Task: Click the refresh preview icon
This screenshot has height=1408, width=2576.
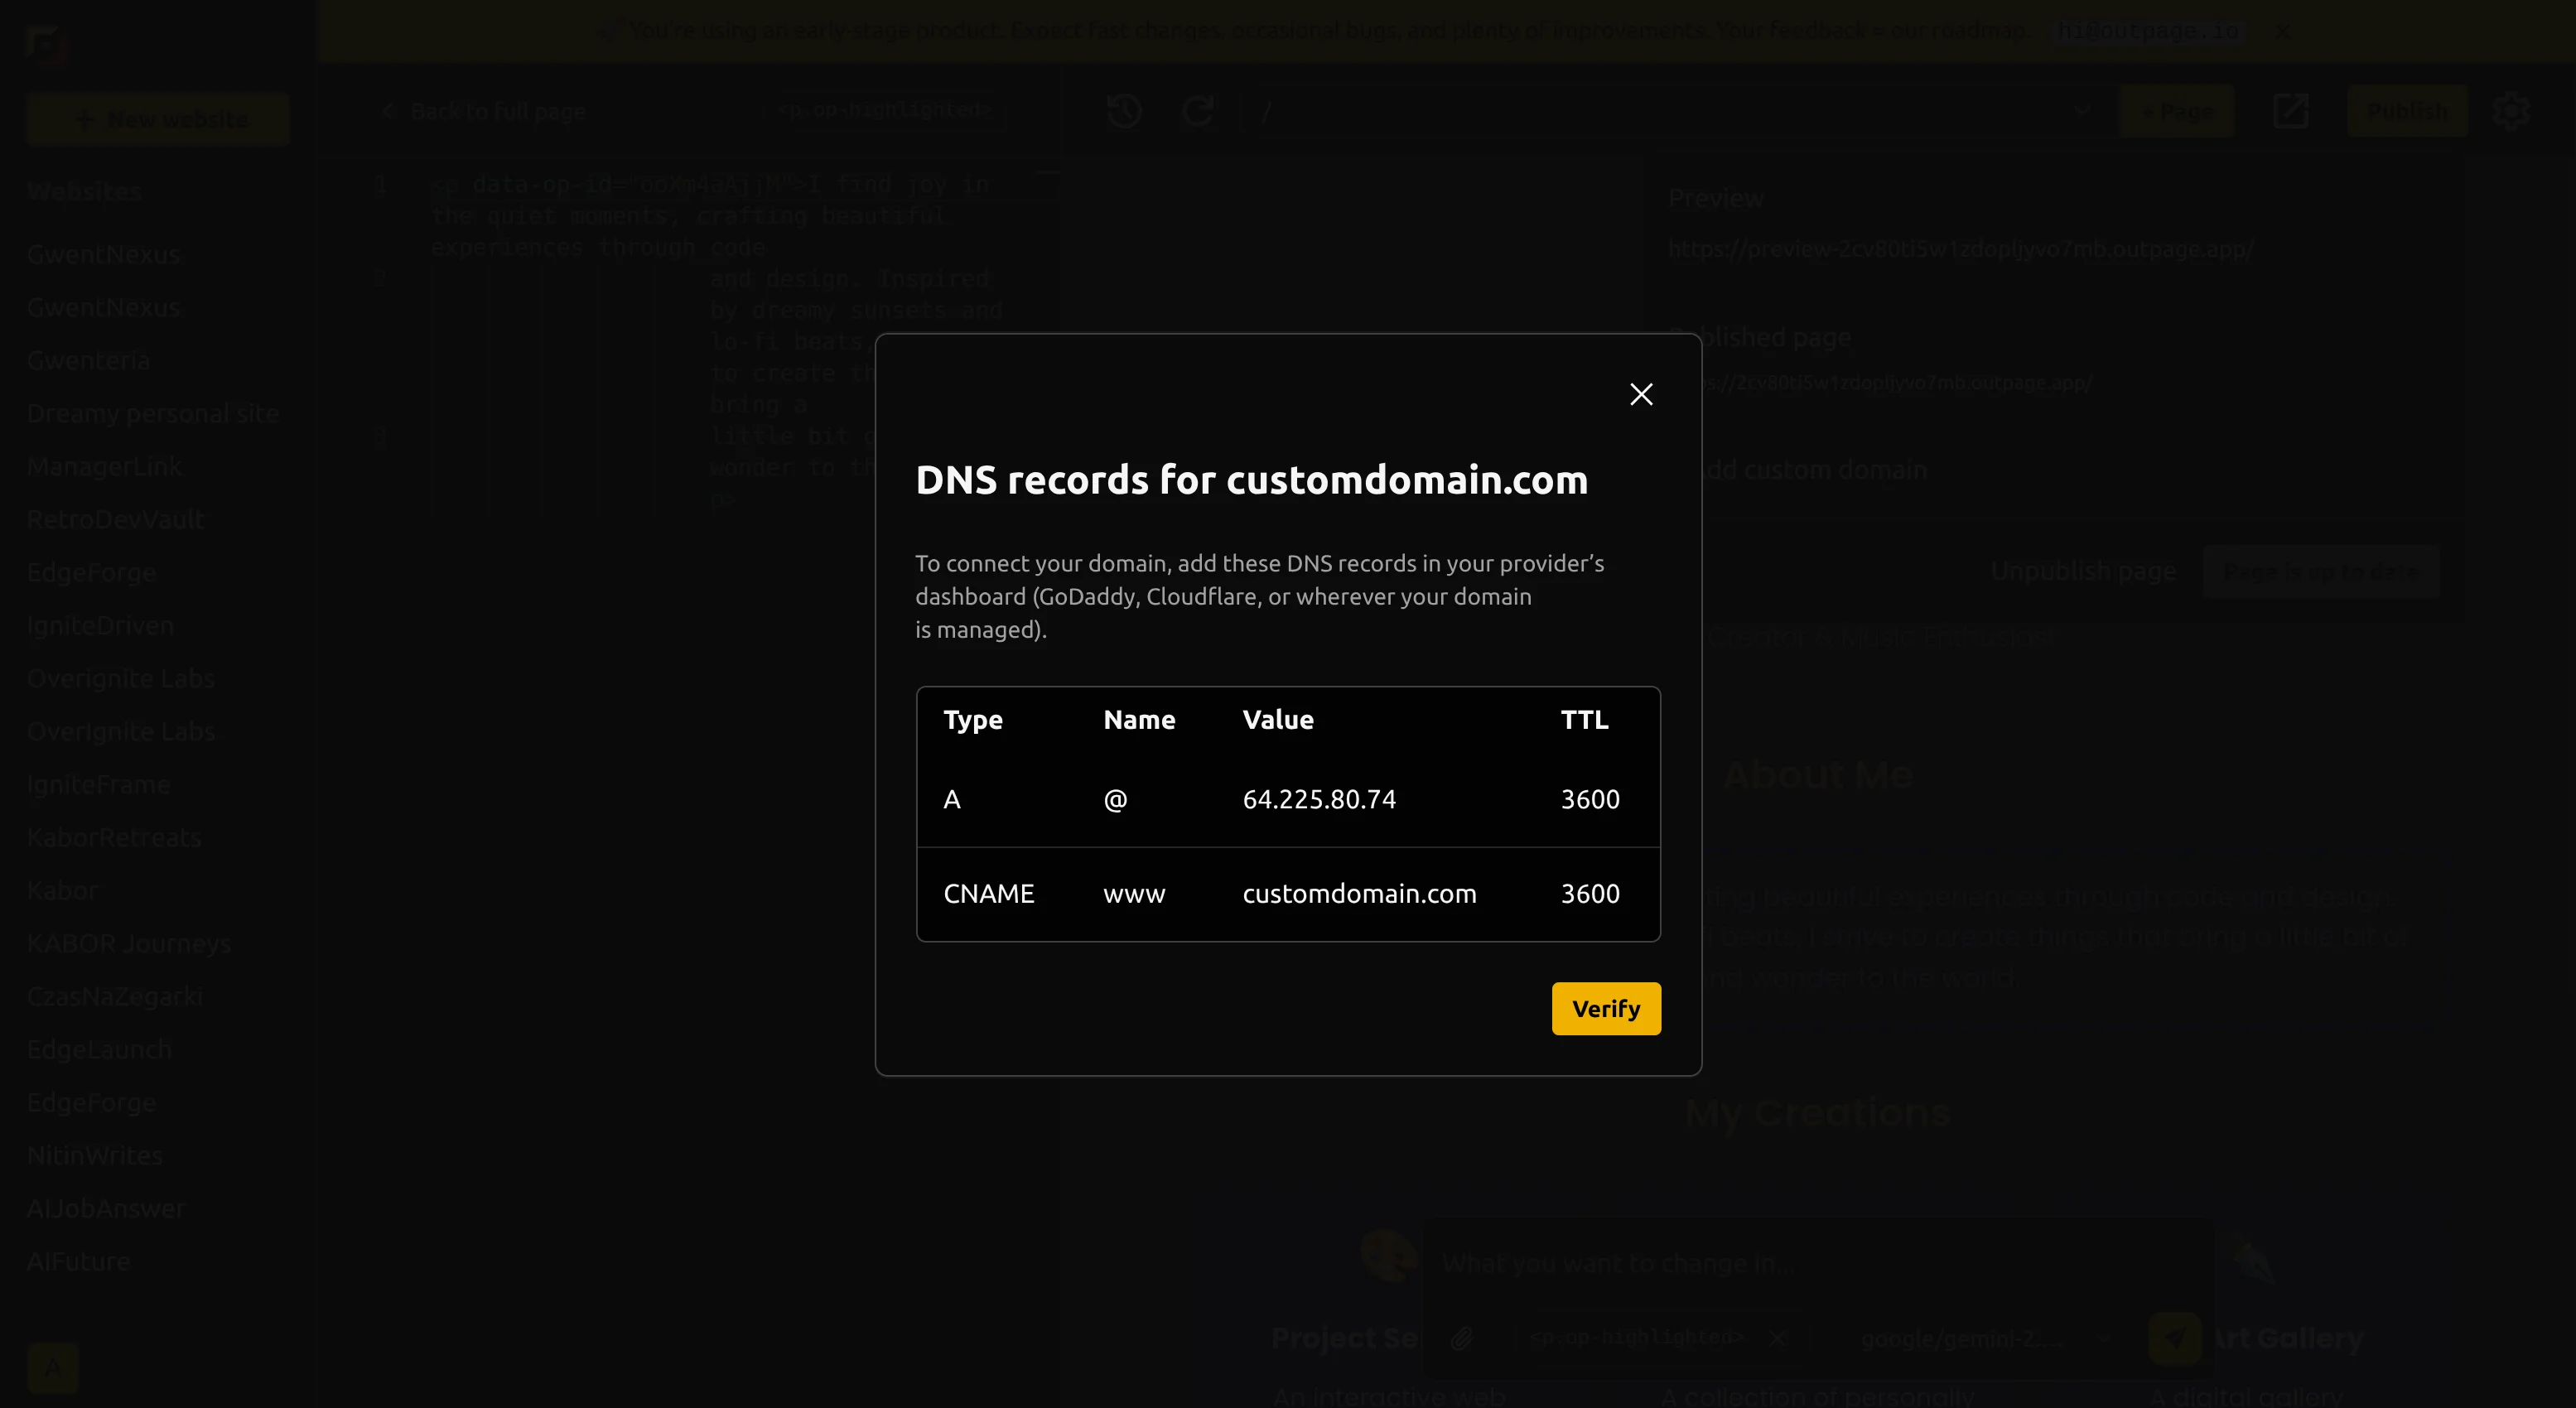Action: pos(1197,111)
